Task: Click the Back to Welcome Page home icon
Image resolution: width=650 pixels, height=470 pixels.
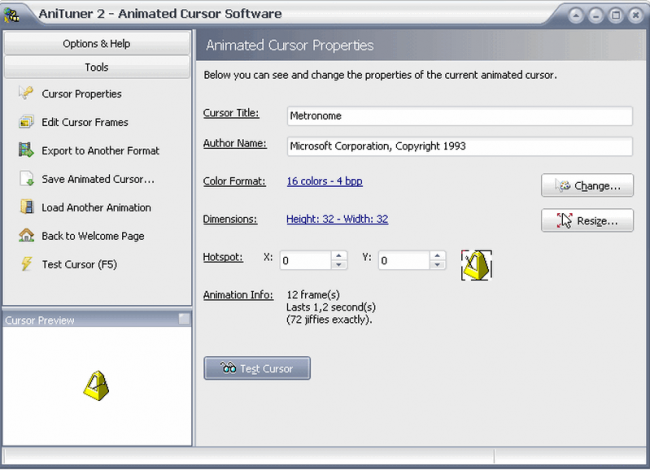Action: tap(26, 235)
